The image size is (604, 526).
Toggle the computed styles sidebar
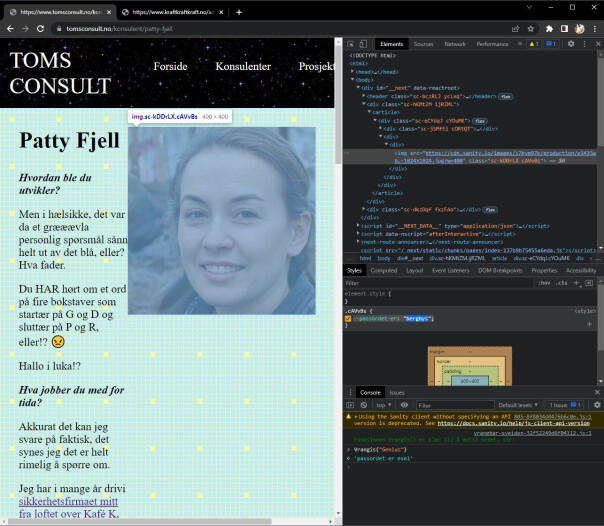tap(589, 283)
